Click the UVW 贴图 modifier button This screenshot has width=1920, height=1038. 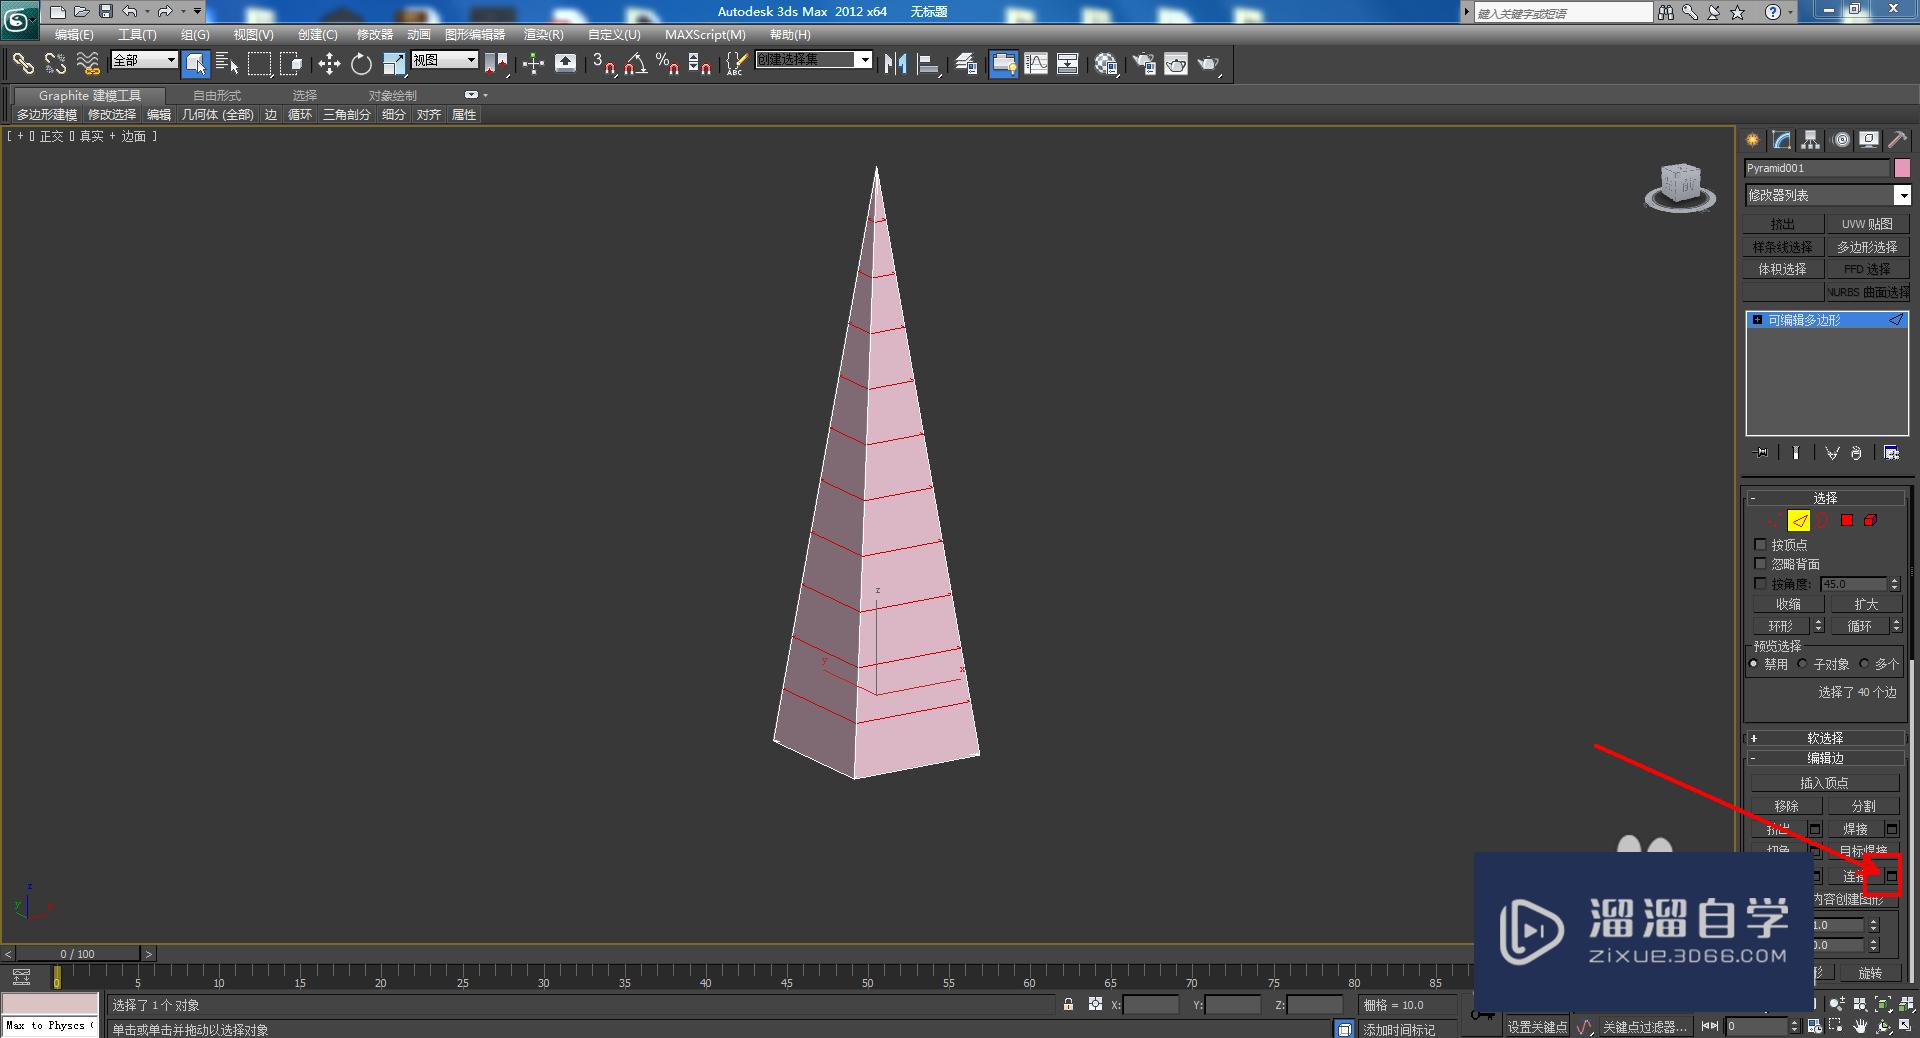(1867, 224)
